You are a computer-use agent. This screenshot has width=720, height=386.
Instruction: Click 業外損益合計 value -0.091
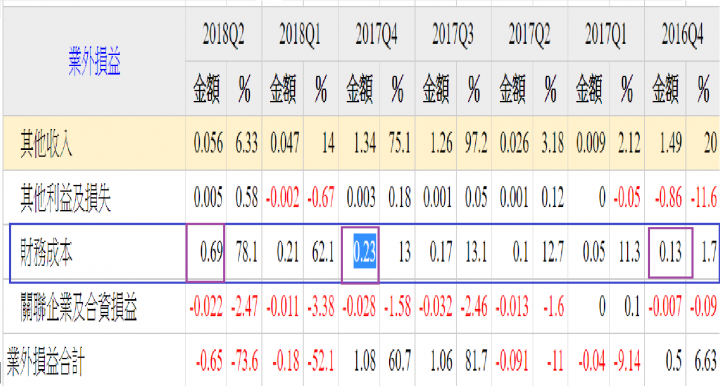512,361
